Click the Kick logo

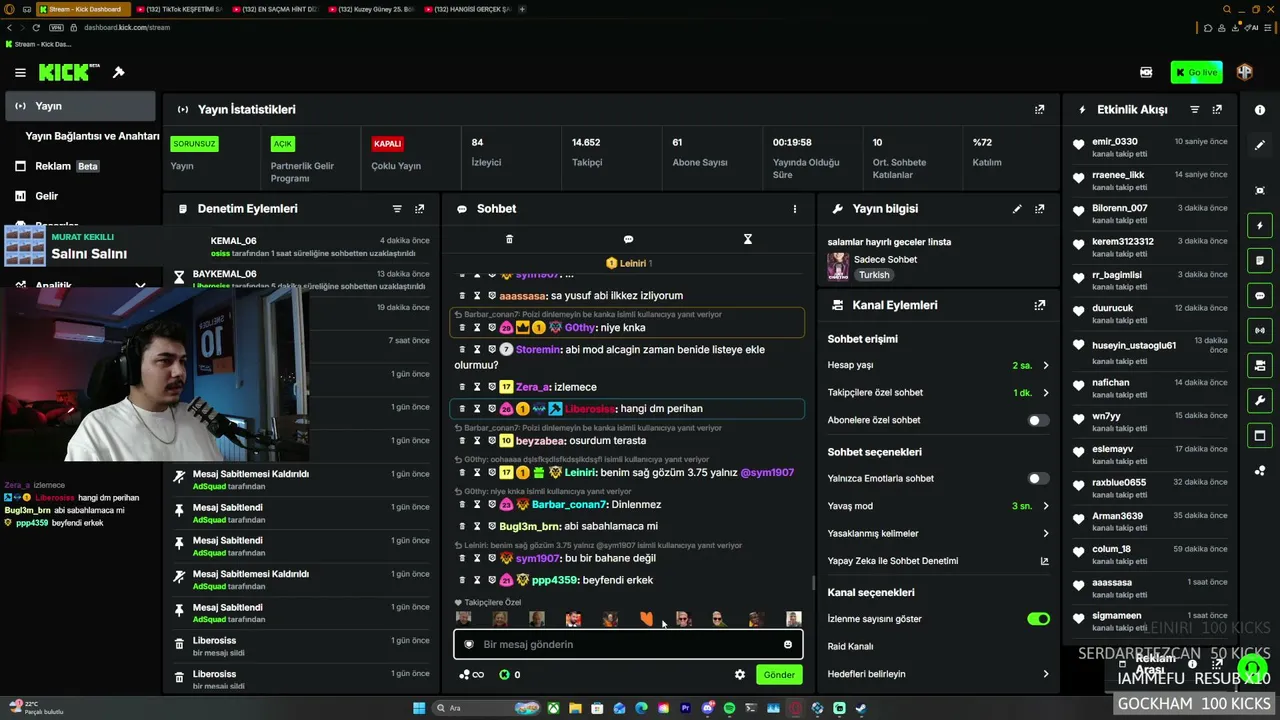pos(69,72)
